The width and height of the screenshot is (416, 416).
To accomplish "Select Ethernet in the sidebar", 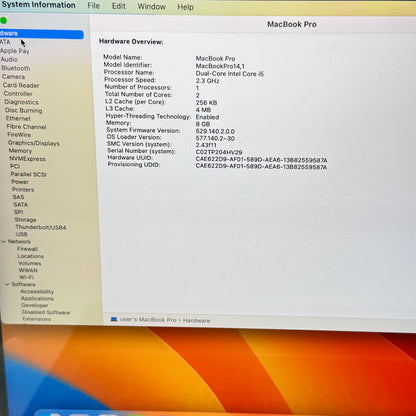I will (18, 118).
